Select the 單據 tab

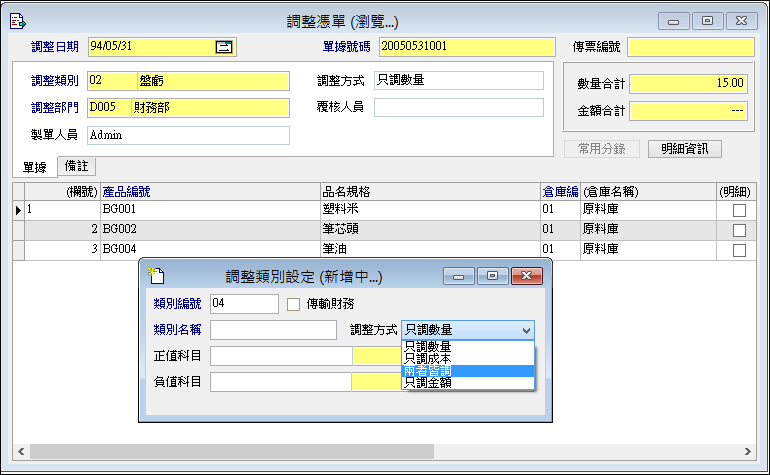click(x=35, y=167)
